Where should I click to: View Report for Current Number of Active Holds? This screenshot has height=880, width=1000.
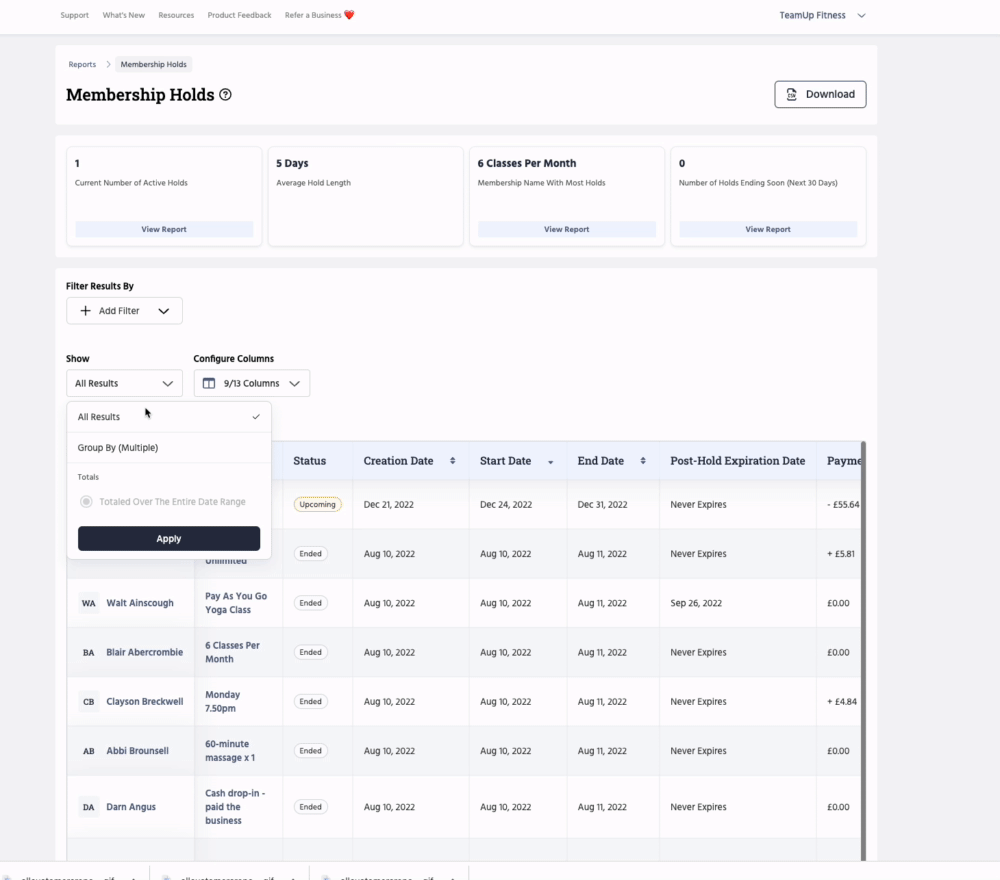click(x=163, y=229)
